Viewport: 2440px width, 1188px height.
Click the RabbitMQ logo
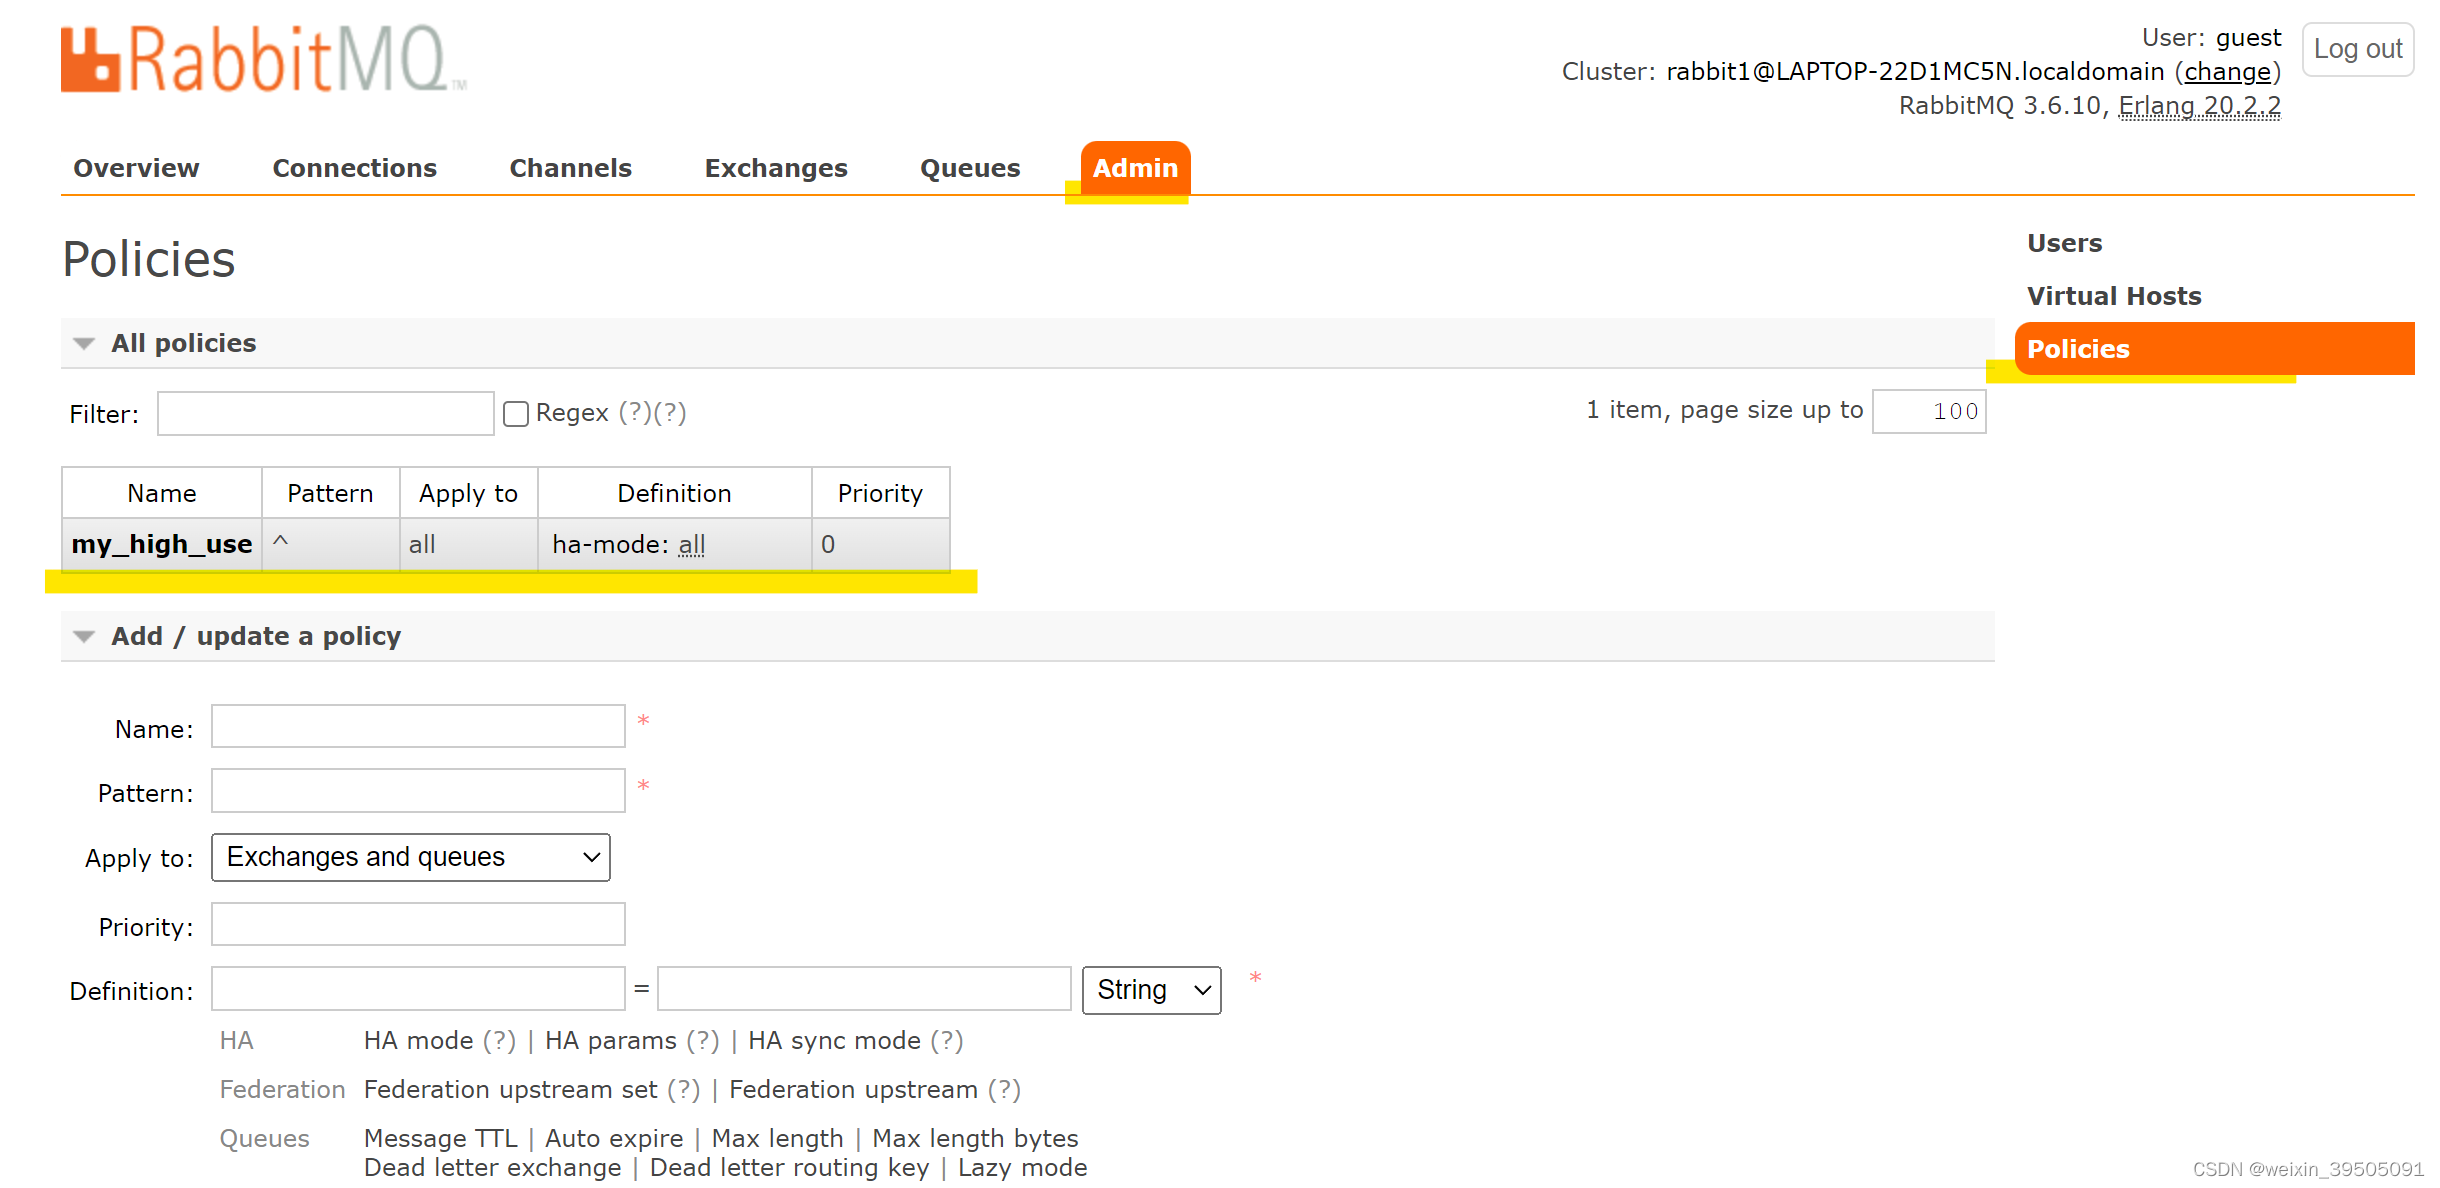(x=262, y=60)
